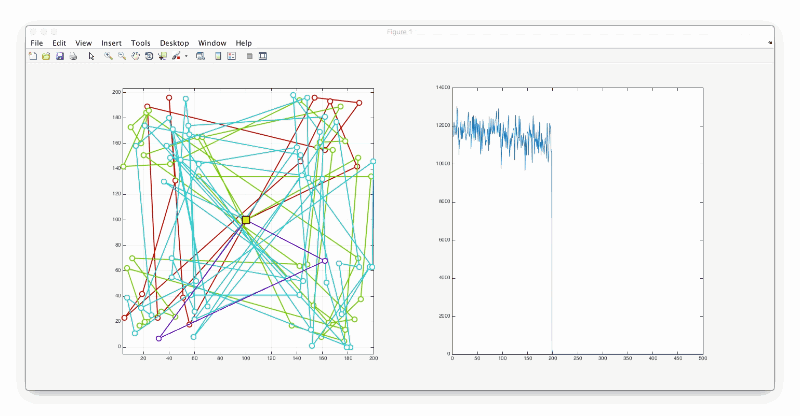The image size is (800, 416).
Task: Open the View menu
Action: tap(84, 43)
